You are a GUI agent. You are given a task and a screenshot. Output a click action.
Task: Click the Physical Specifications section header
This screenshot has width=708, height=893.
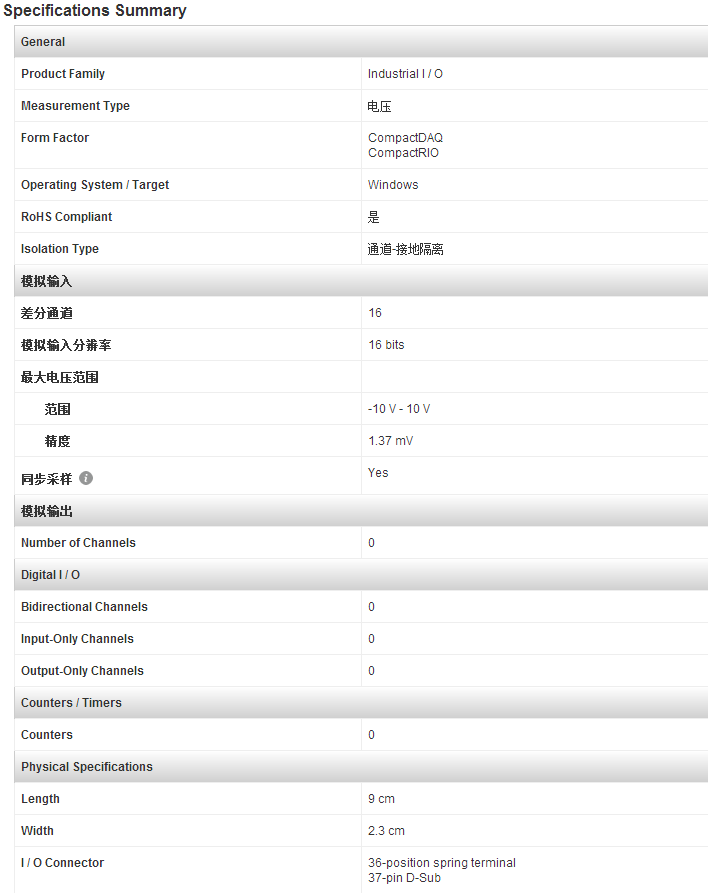point(361,767)
